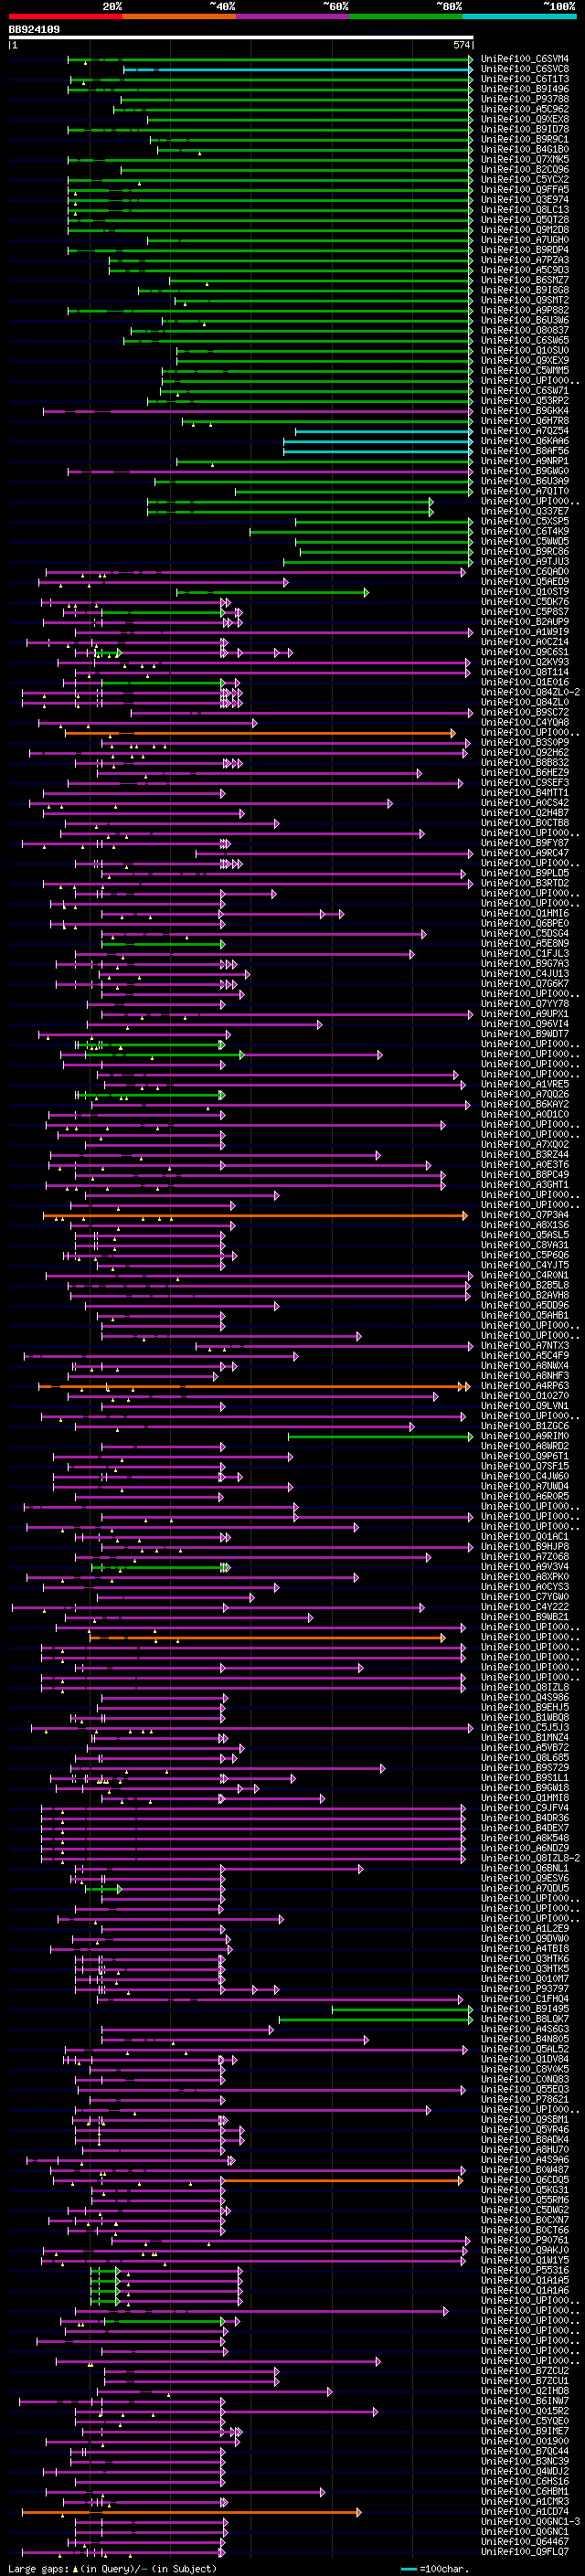Select the UniRef100_P93797 label
The image size is (585, 2576).
(x=525, y=1989)
